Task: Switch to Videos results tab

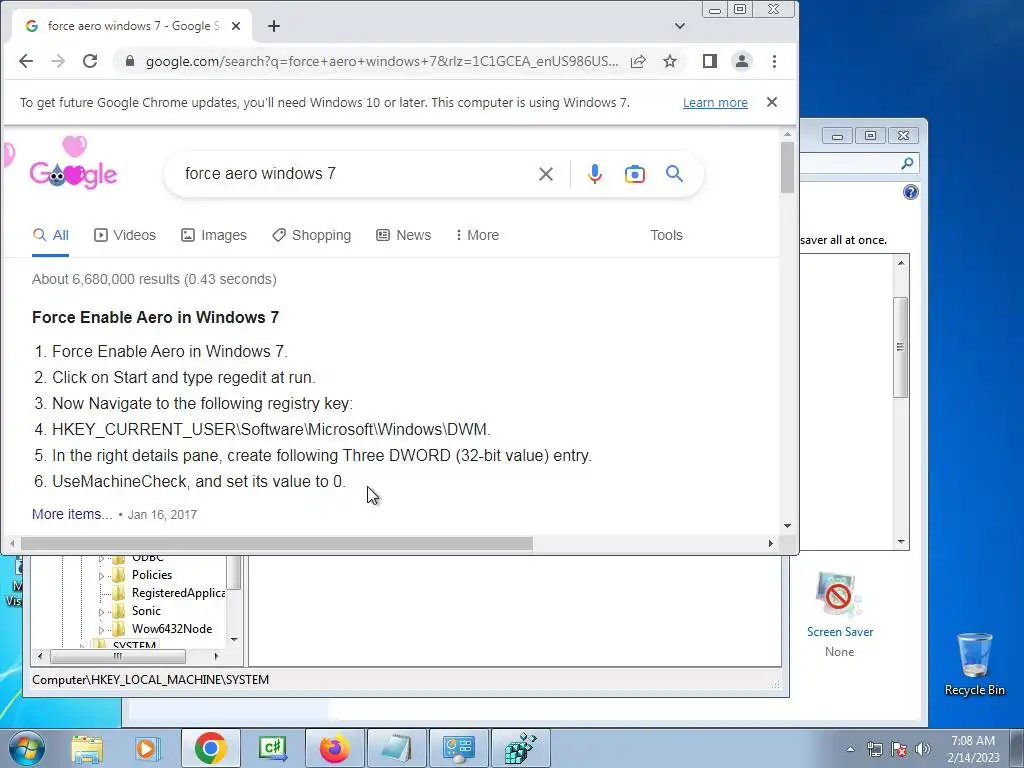Action: click(x=125, y=235)
